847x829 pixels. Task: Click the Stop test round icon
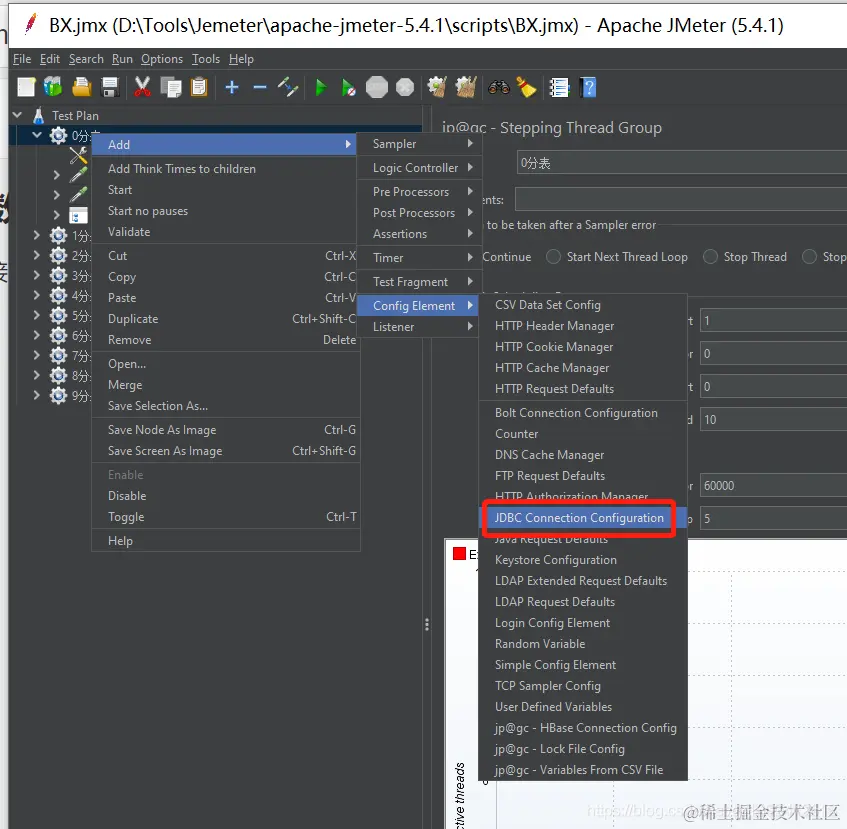[x=377, y=87]
